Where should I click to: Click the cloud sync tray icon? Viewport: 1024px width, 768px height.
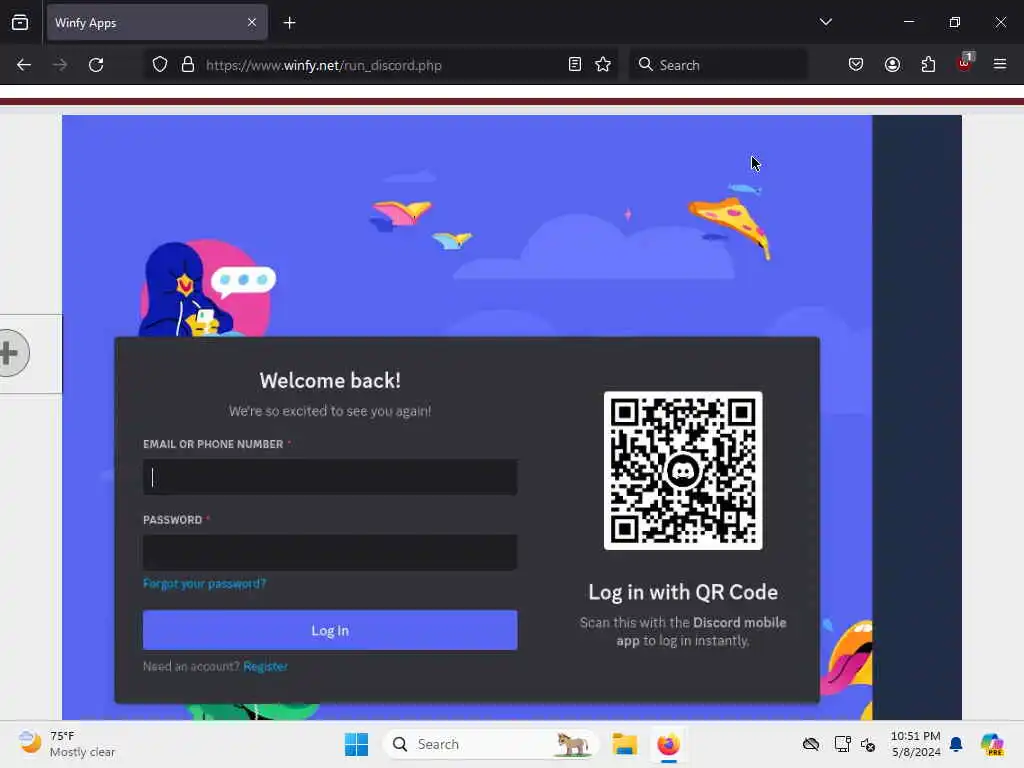[810, 744]
